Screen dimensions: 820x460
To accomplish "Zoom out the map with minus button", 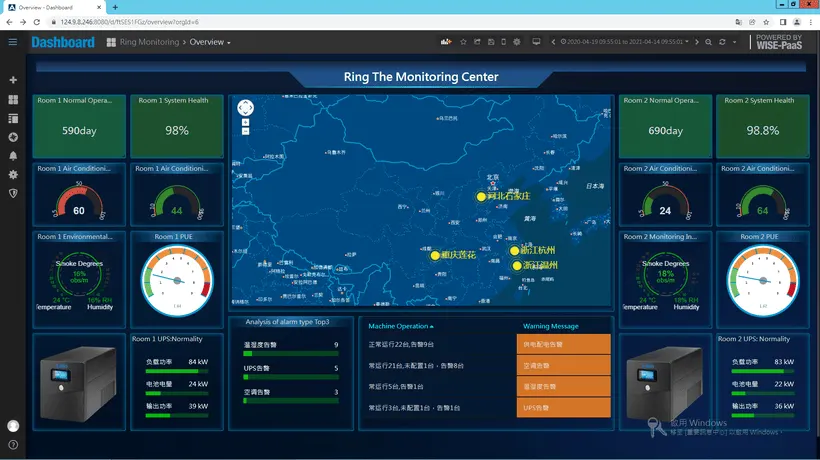I will [245, 131].
